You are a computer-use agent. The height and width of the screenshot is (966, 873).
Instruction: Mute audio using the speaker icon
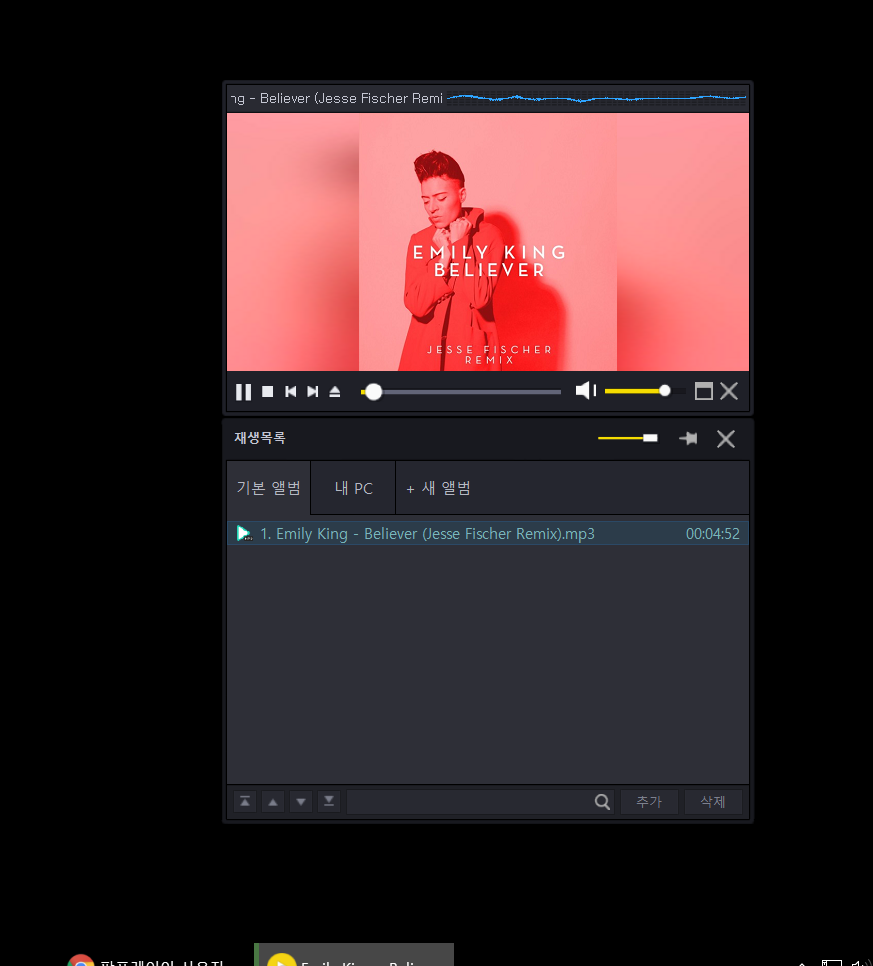[586, 391]
